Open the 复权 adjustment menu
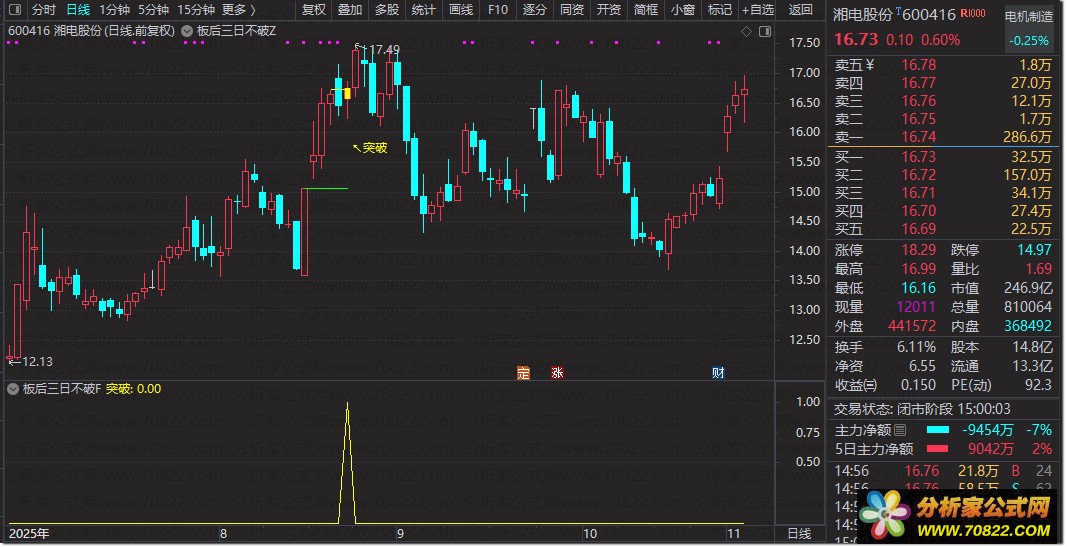 (314, 10)
